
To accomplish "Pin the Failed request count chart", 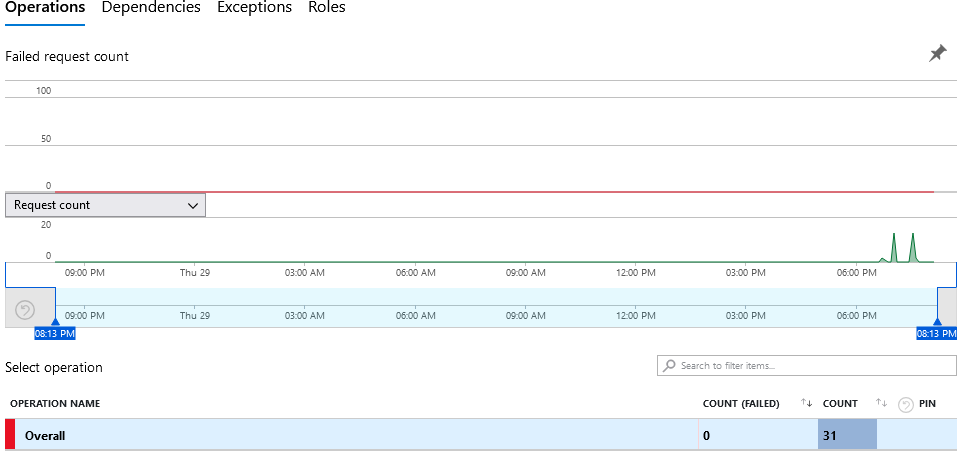I will [937, 54].
